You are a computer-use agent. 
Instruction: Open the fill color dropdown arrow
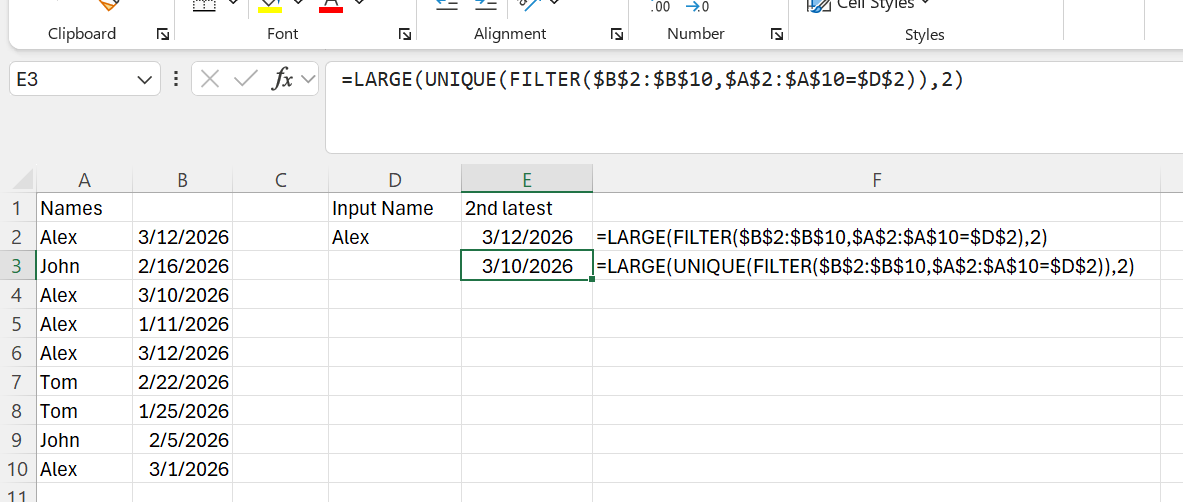coord(298,3)
